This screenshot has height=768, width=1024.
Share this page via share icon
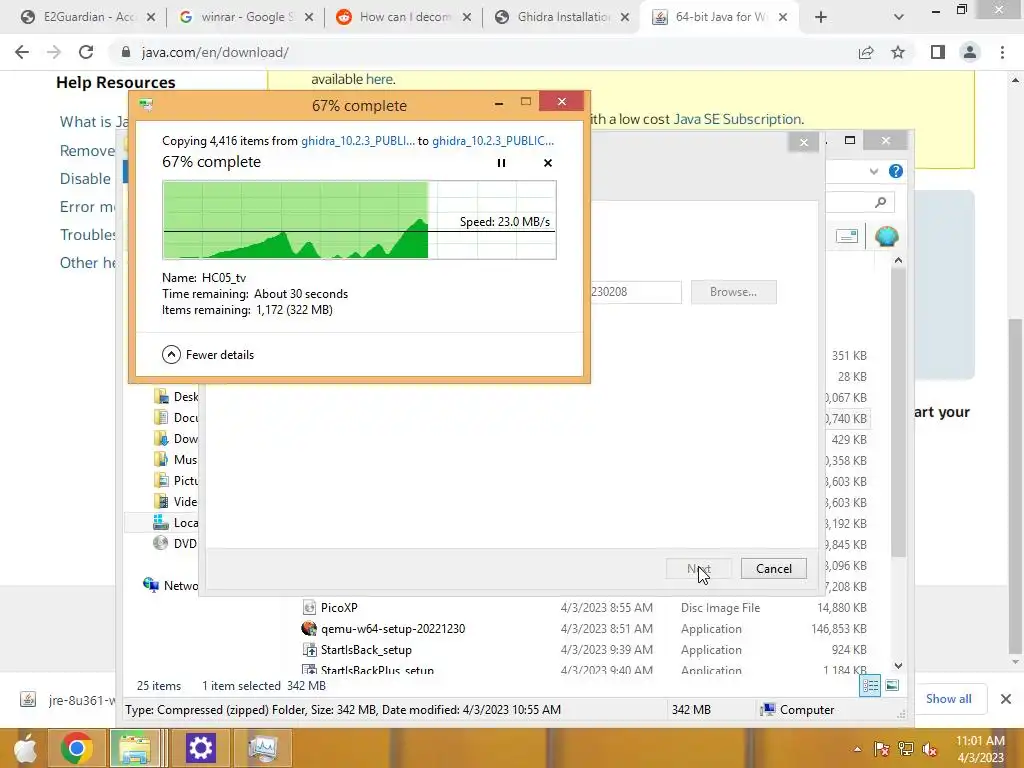pos(866,52)
